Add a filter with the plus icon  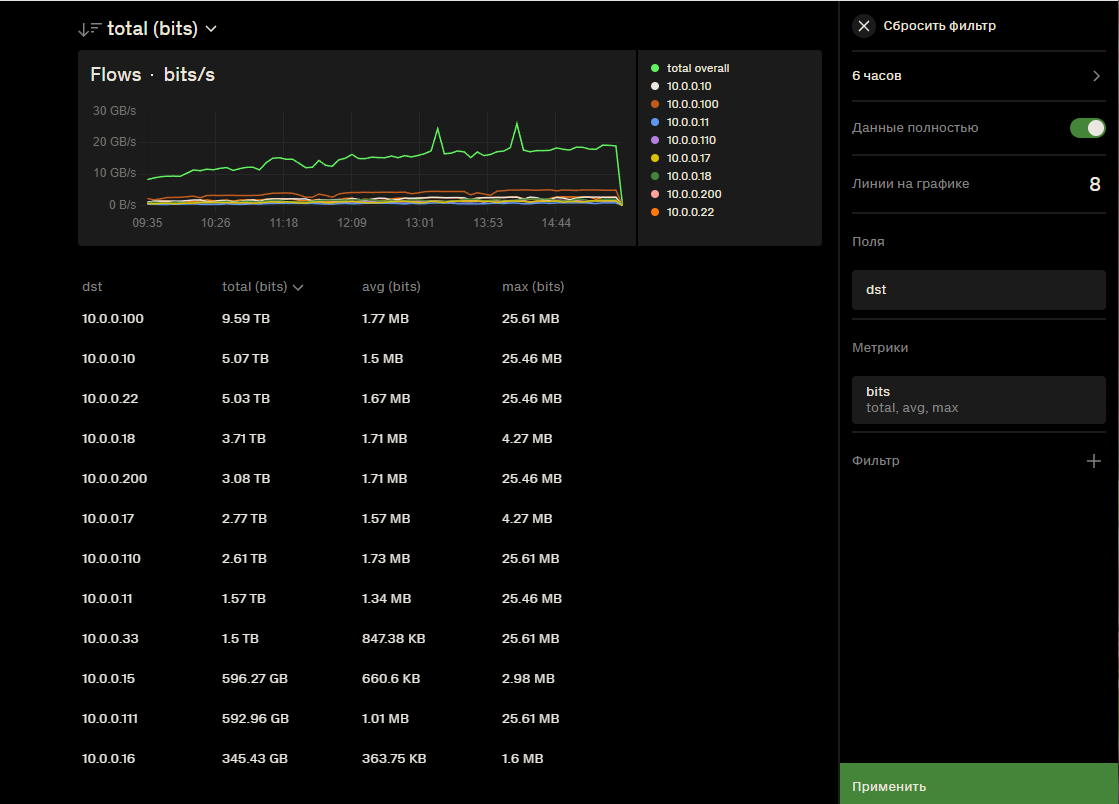[1094, 461]
